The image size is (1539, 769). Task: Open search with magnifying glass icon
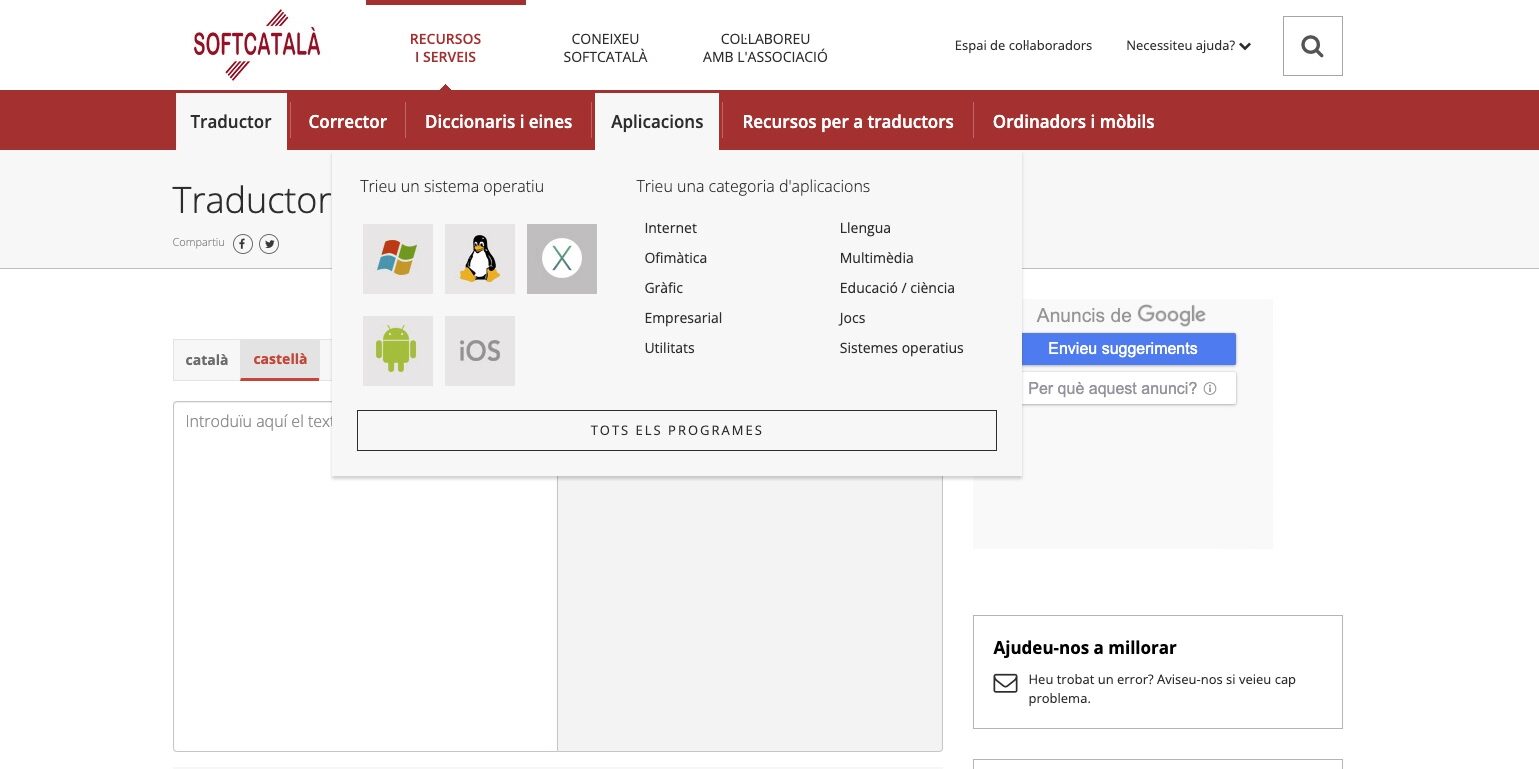coord(1312,46)
